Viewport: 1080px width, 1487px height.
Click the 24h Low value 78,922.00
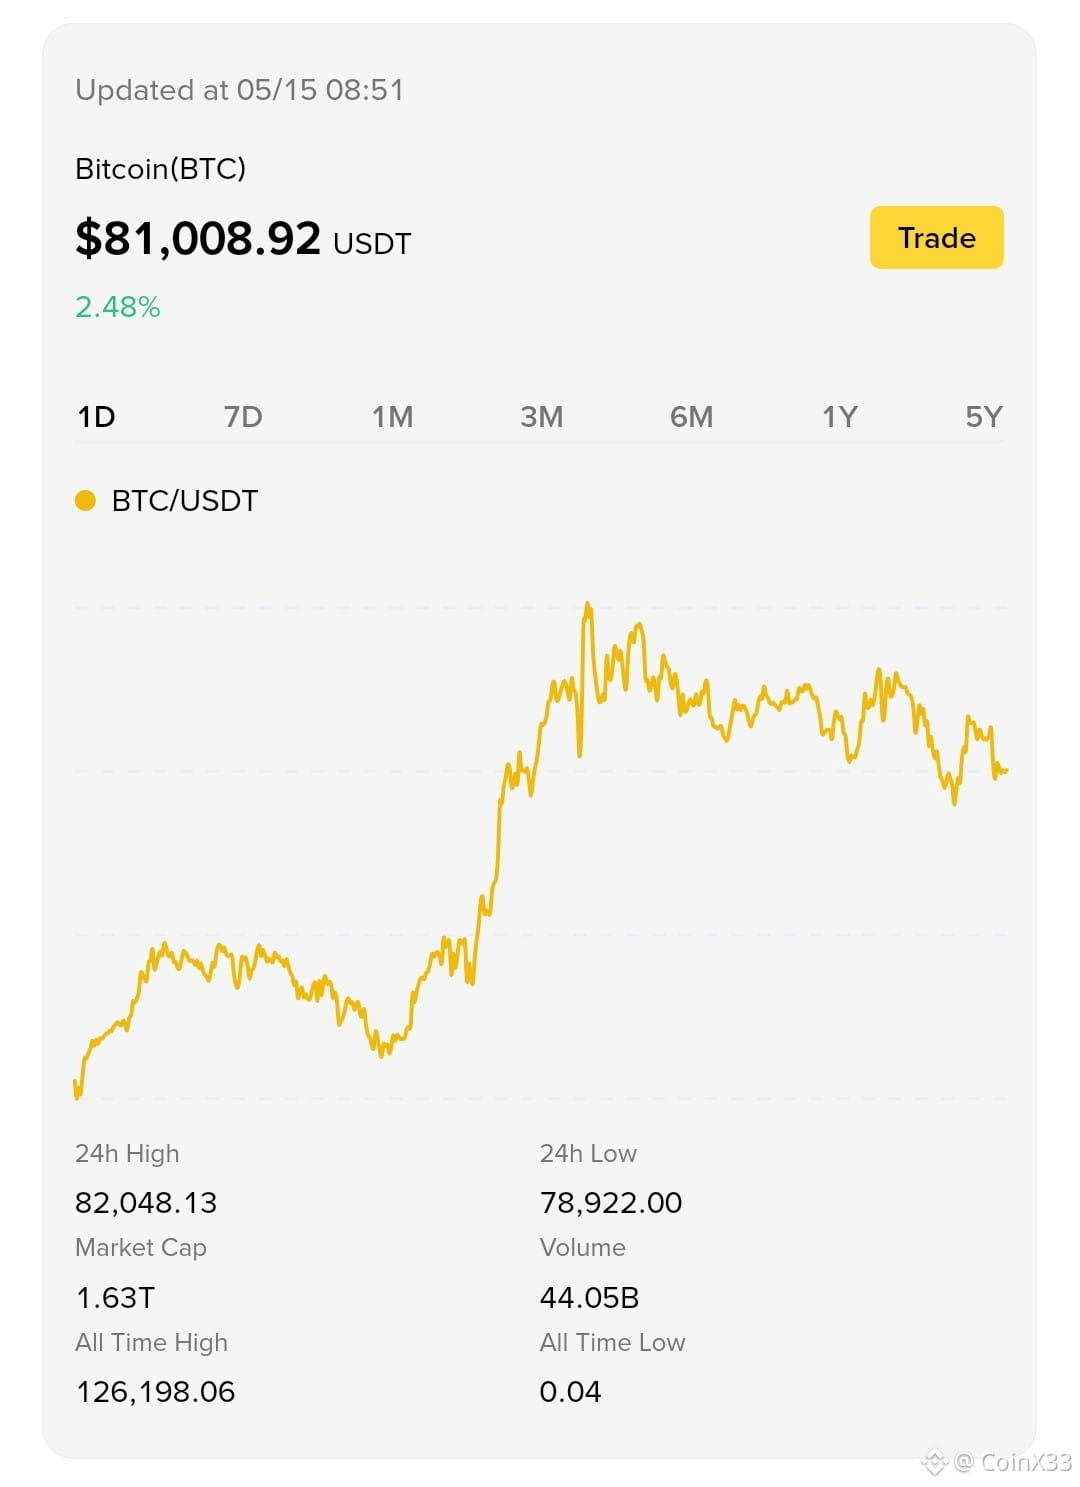pyautogui.click(x=611, y=1202)
